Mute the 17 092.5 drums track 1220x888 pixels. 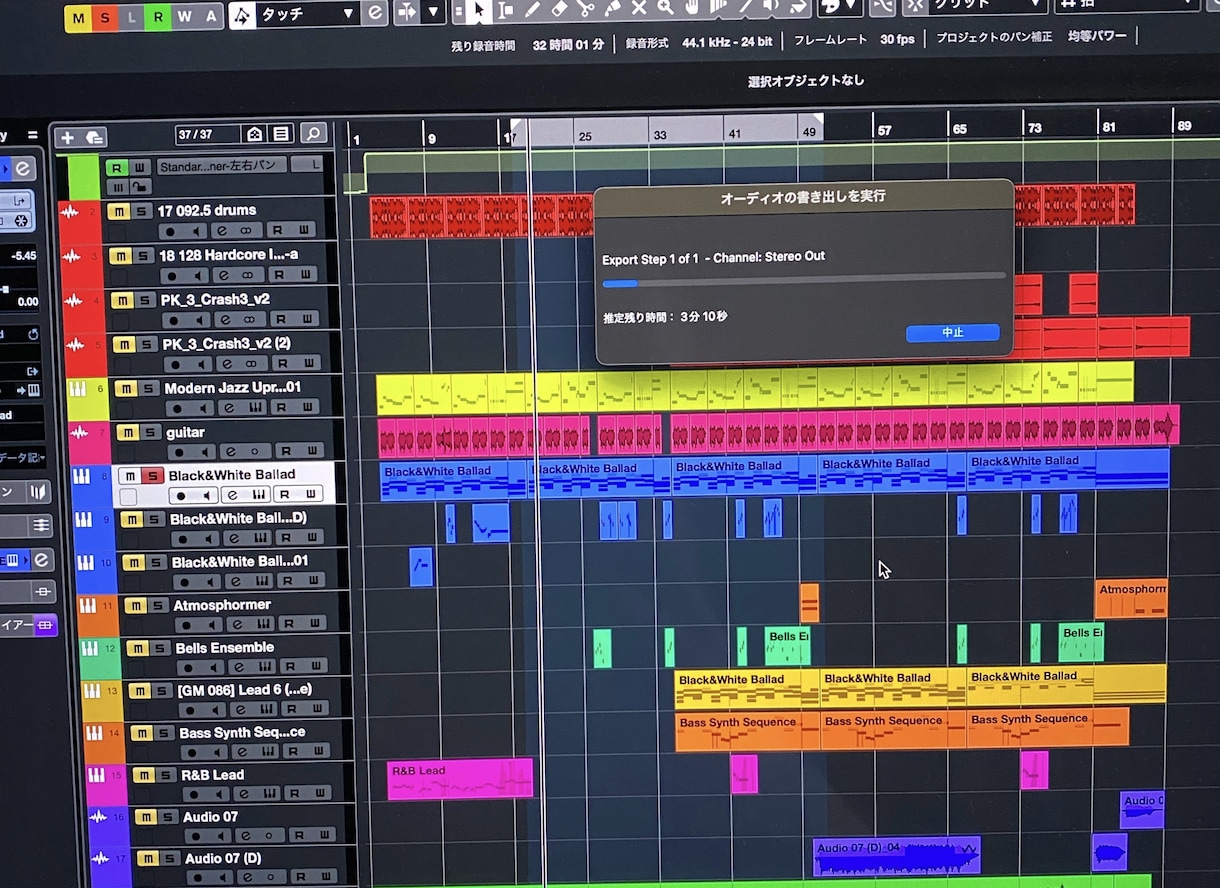pos(118,211)
